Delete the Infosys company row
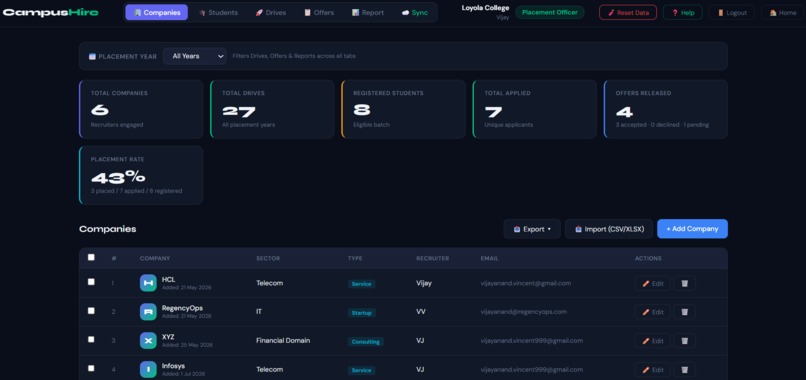This screenshot has height=380, width=806. point(684,370)
